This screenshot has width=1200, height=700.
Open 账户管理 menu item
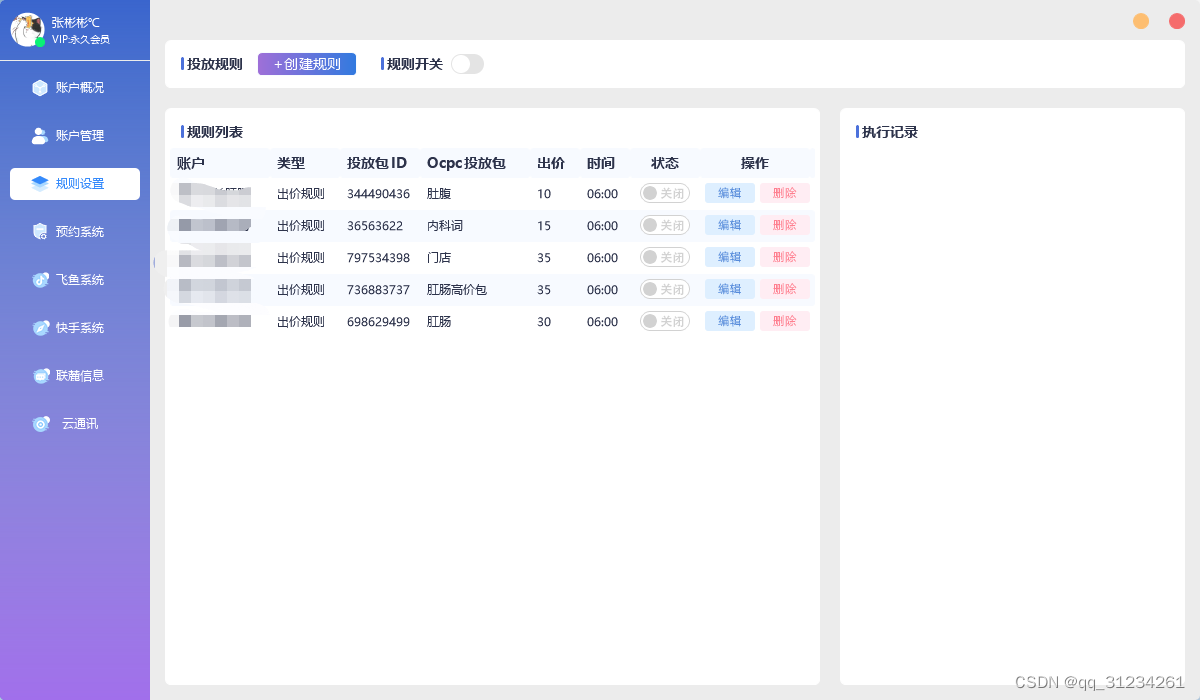point(75,136)
